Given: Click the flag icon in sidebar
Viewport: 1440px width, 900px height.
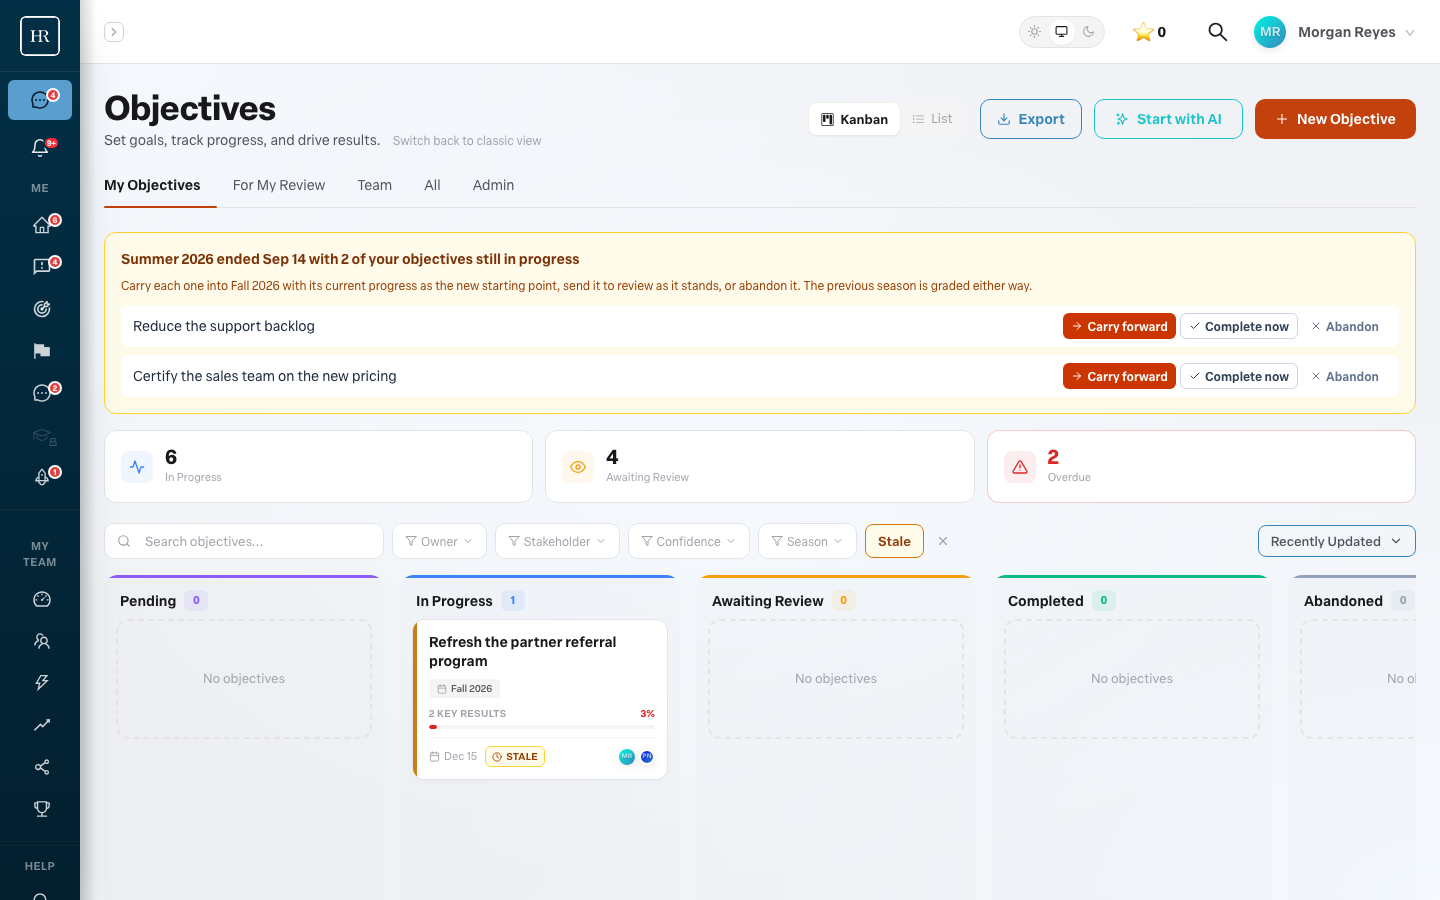Looking at the screenshot, I should click(41, 351).
